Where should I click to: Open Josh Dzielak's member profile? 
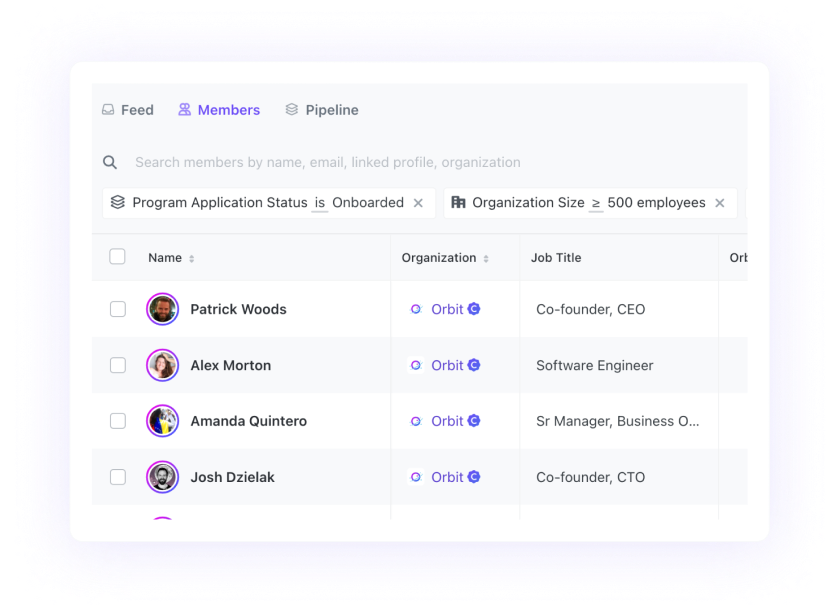[232, 477]
